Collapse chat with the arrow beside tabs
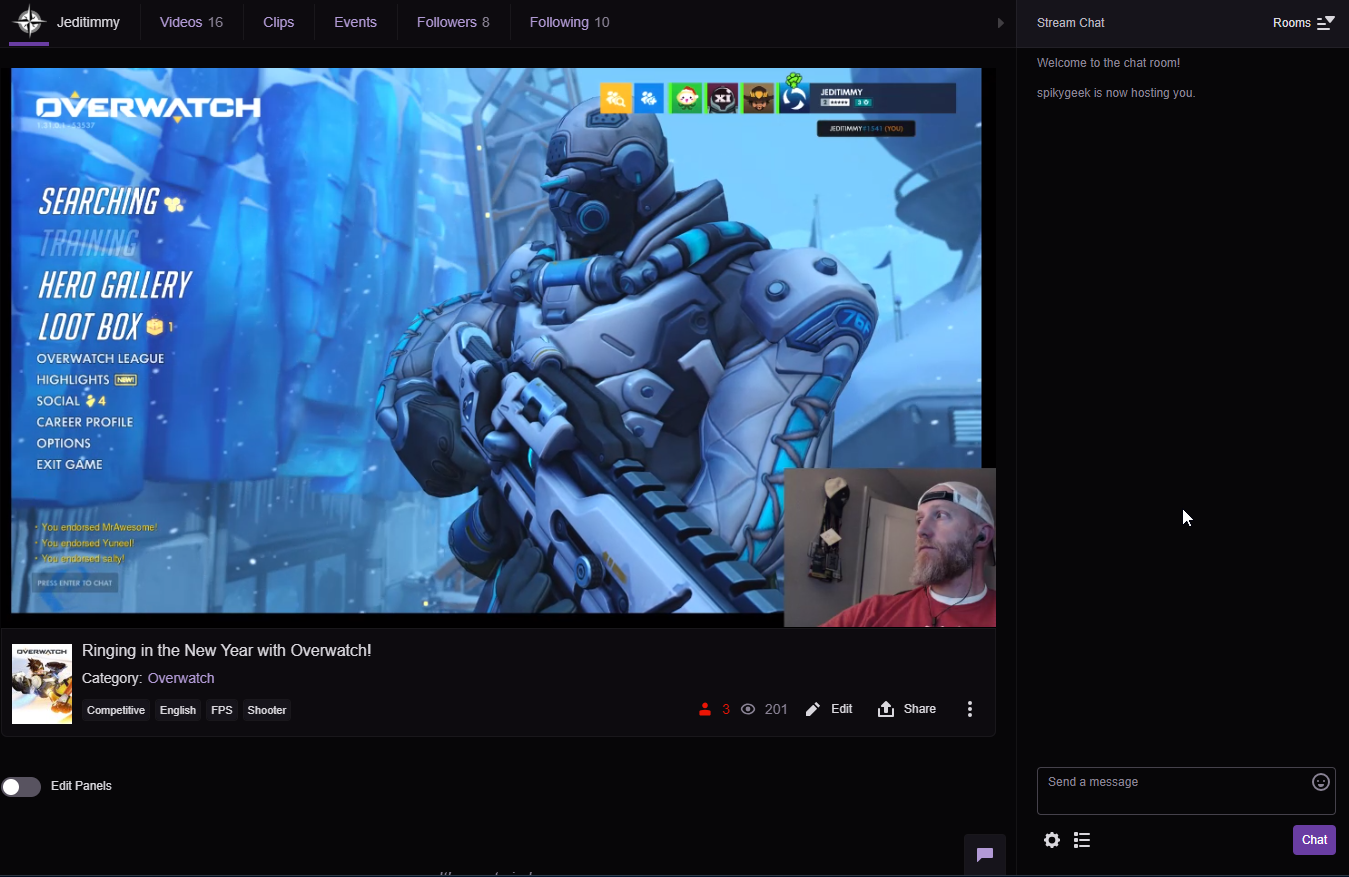 pos(1001,23)
